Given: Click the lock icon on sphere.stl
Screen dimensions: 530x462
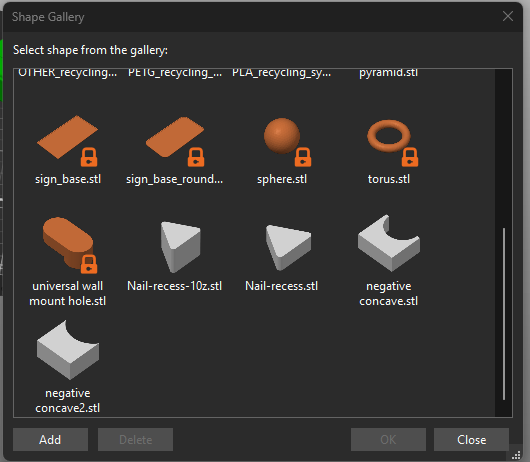Looking at the screenshot, I should (303, 157).
